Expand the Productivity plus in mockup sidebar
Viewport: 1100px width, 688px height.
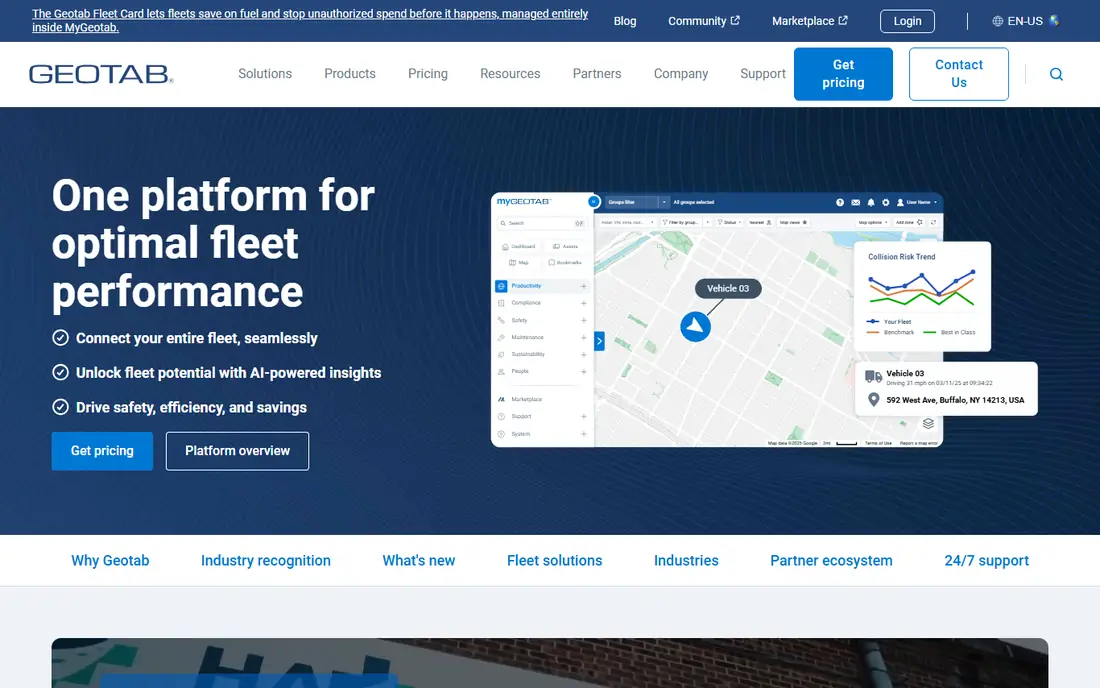pyautogui.click(x=583, y=286)
